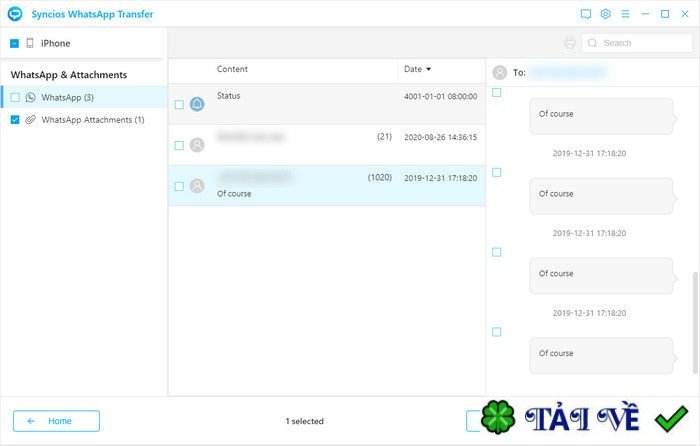
Task: Sort by the Date column dropdown arrow
Action: pyautogui.click(x=429, y=69)
